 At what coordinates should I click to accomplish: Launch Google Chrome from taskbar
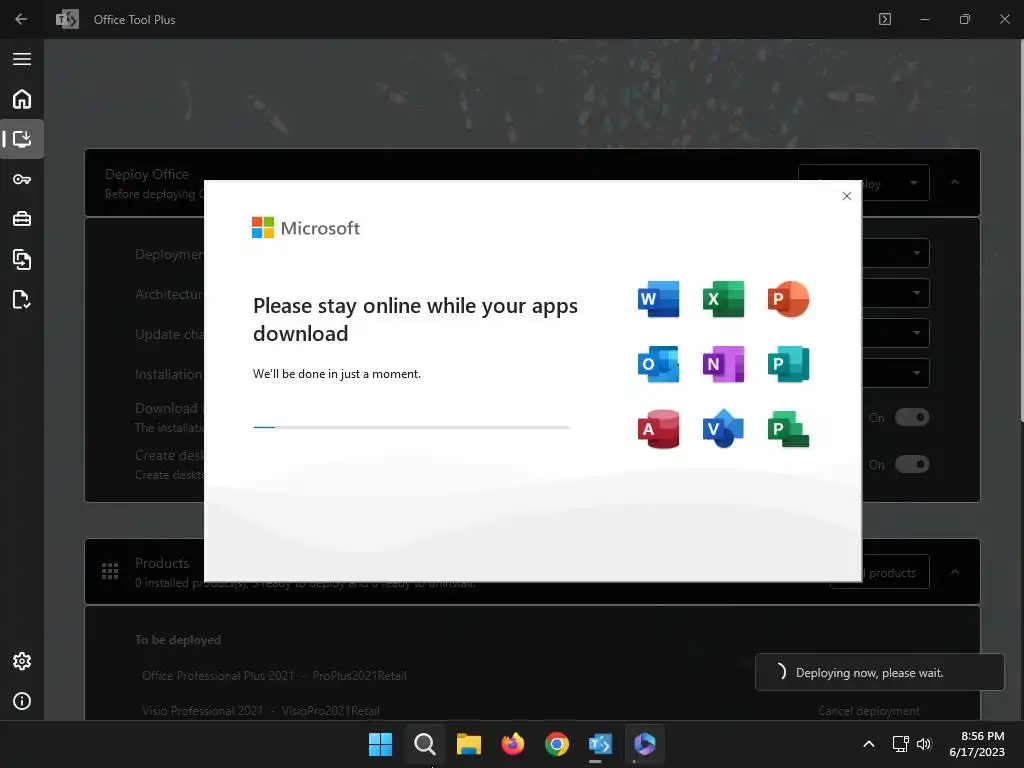coord(556,744)
